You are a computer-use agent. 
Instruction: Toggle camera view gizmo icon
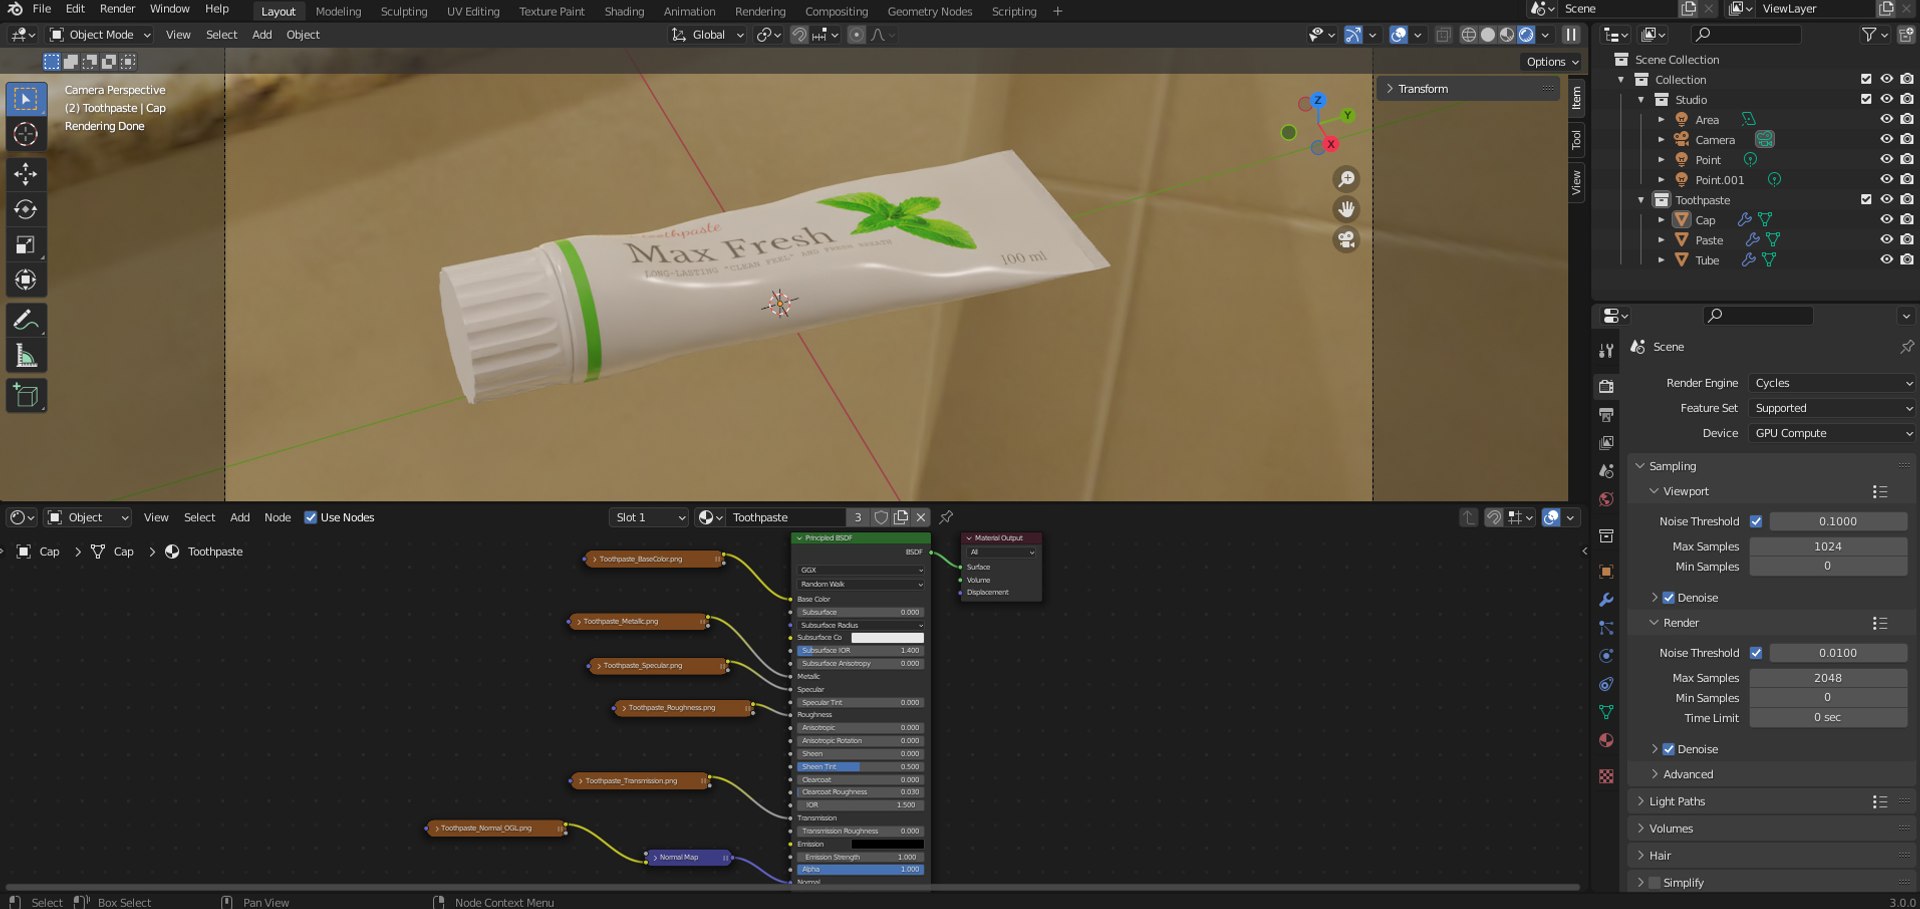1347,240
